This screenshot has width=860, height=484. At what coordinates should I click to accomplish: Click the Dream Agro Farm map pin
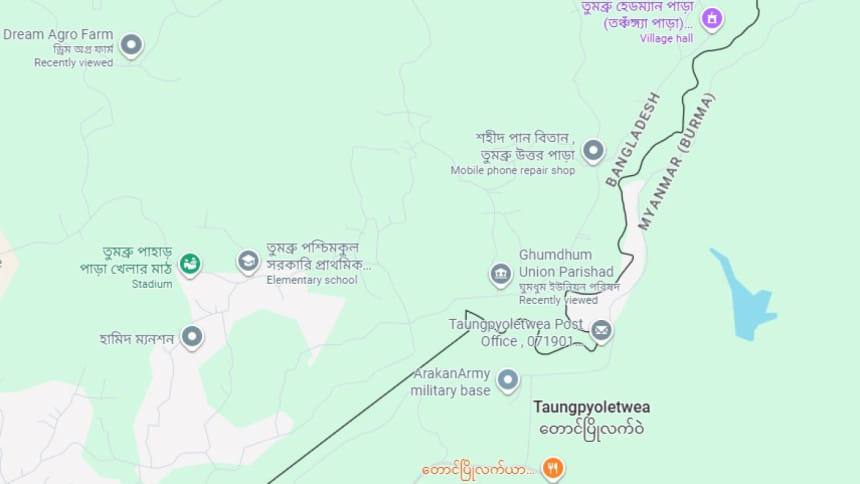coord(131,46)
